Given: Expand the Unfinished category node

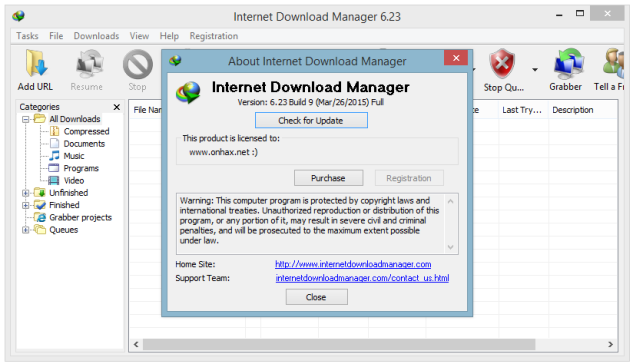Looking at the screenshot, I should (26, 193).
